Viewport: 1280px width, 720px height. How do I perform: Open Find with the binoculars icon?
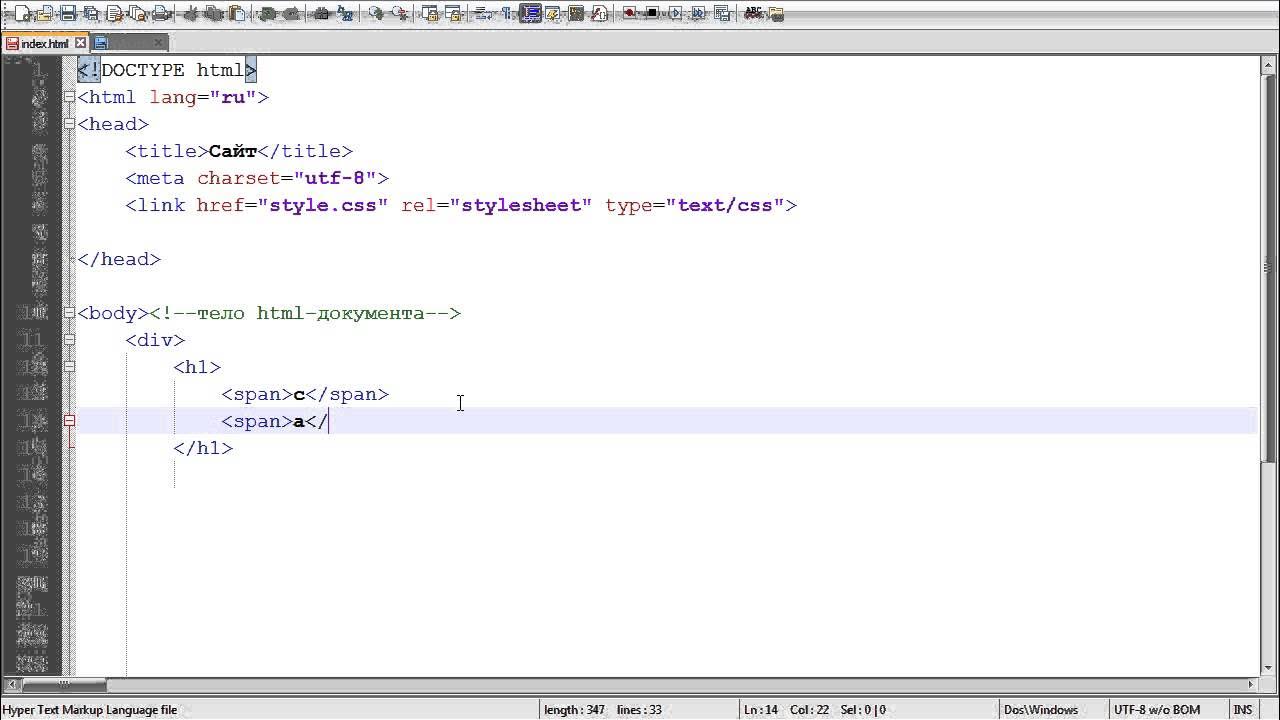[321, 14]
